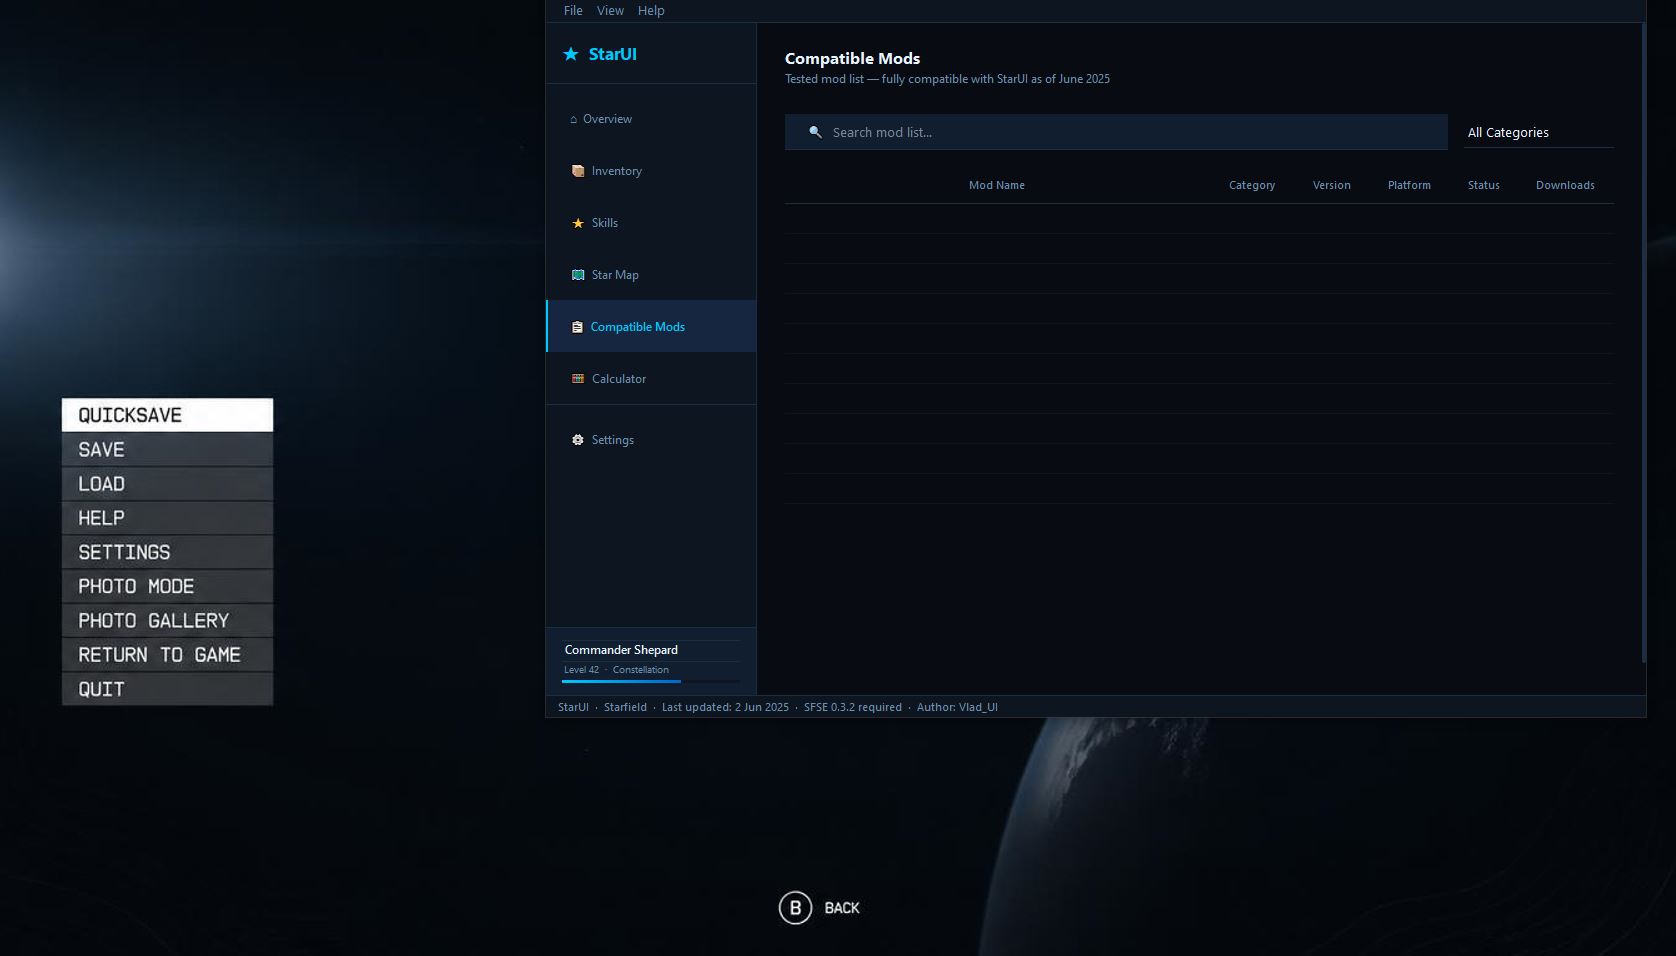
Task: Select the Compatible Mods sidebar tab
Action: point(651,327)
